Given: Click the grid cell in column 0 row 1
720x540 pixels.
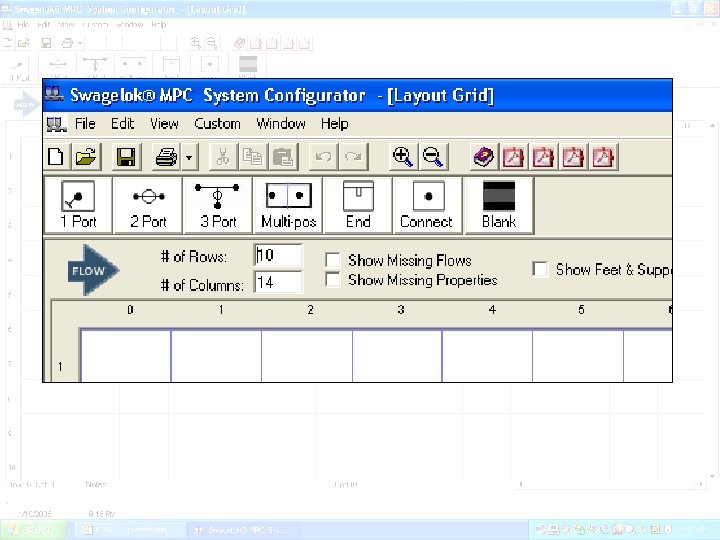Looking at the screenshot, I should [x=126, y=356].
